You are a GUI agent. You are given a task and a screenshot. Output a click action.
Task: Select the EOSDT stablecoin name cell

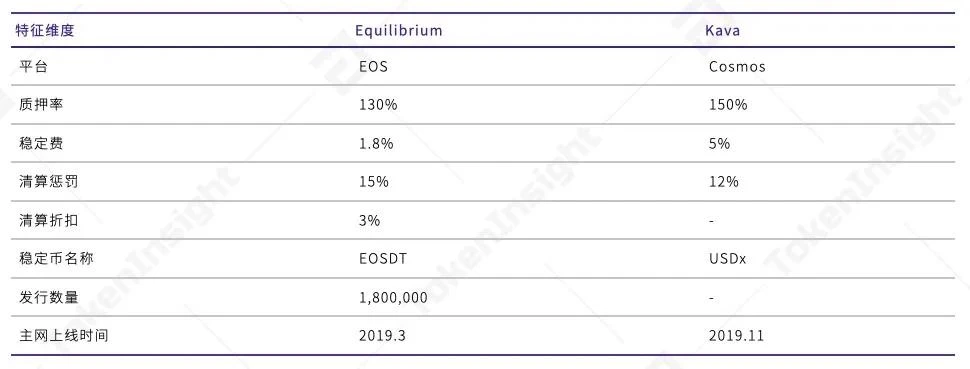383,259
